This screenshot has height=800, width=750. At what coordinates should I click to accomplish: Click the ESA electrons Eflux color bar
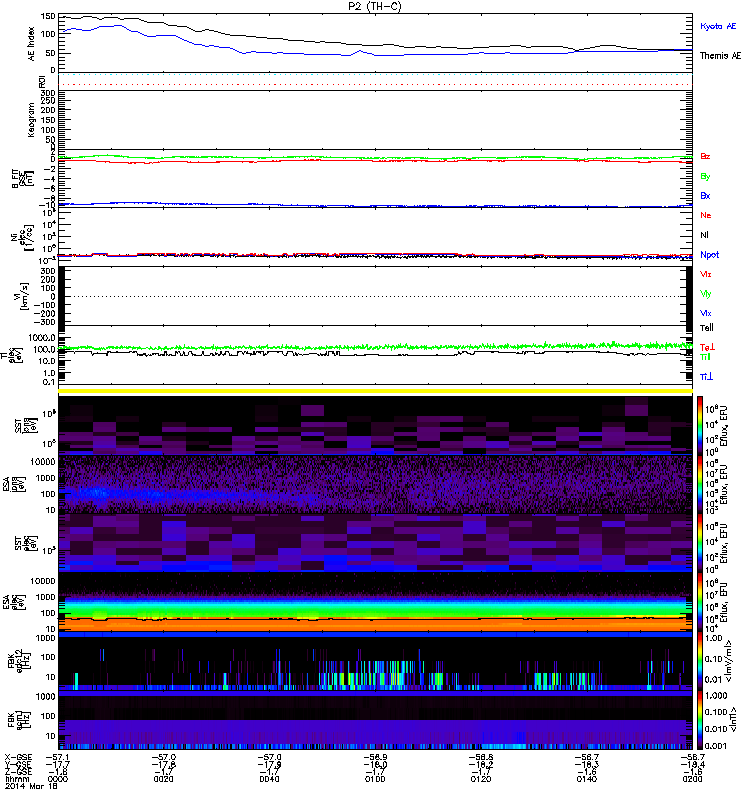point(701,602)
